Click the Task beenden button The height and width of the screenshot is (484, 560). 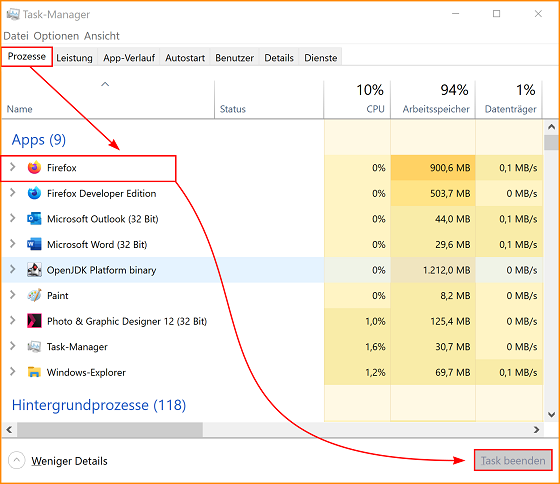pyautogui.click(x=513, y=460)
